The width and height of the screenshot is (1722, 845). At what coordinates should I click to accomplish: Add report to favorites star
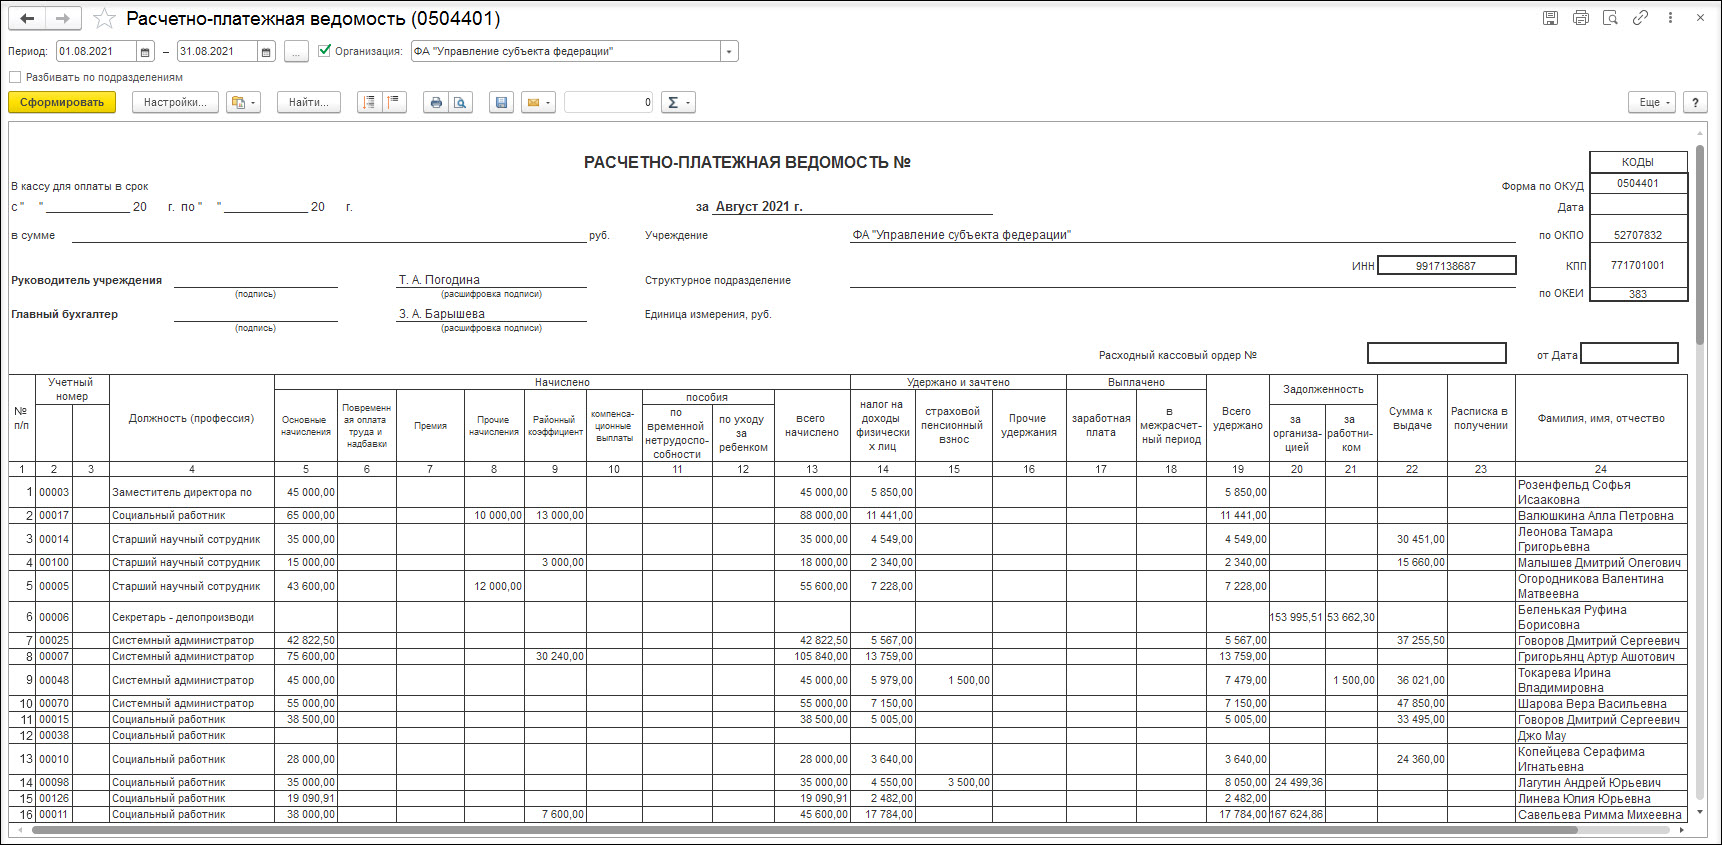click(104, 18)
